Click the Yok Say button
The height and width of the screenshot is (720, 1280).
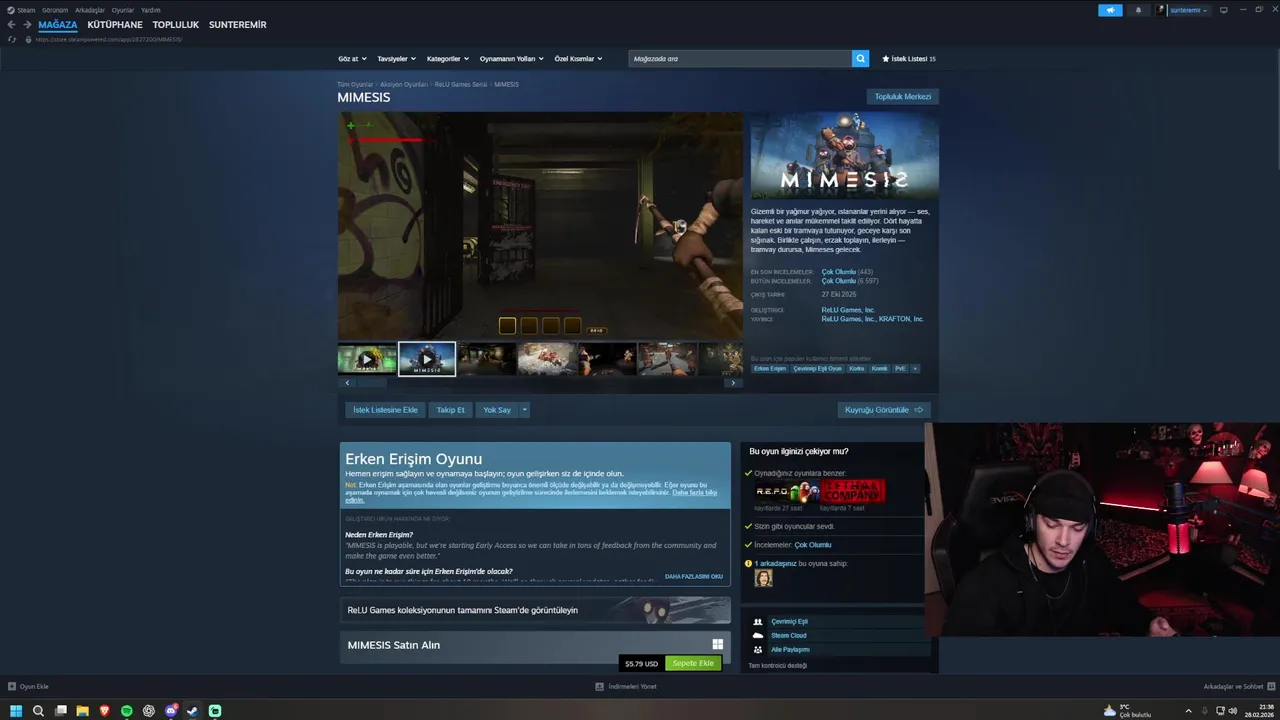click(x=497, y=410)
